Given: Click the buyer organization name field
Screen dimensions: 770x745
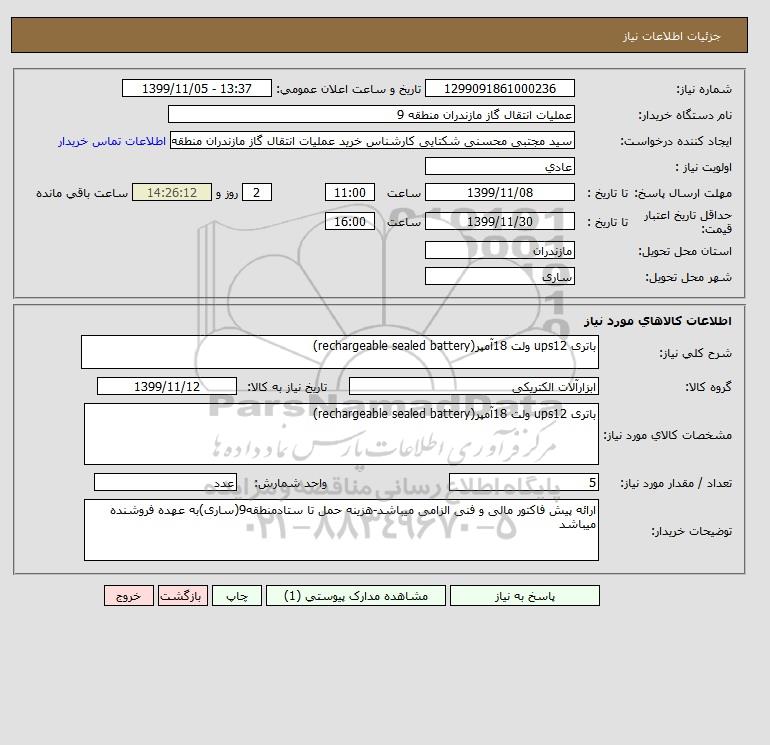Looking at the screenshot, I should [371, 114].
